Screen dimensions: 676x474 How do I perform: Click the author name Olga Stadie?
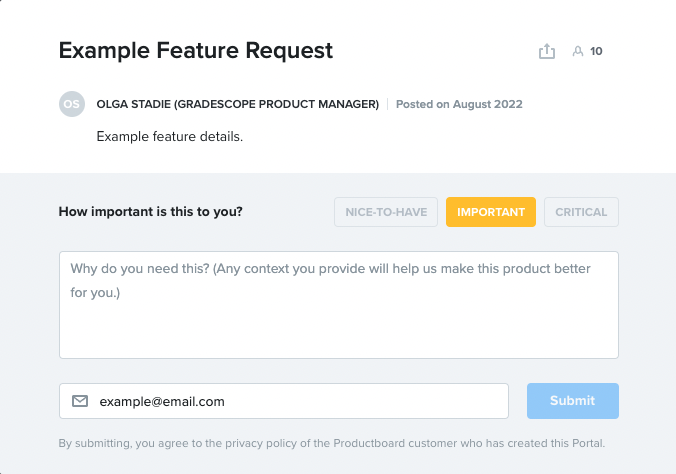coord(133,104)
